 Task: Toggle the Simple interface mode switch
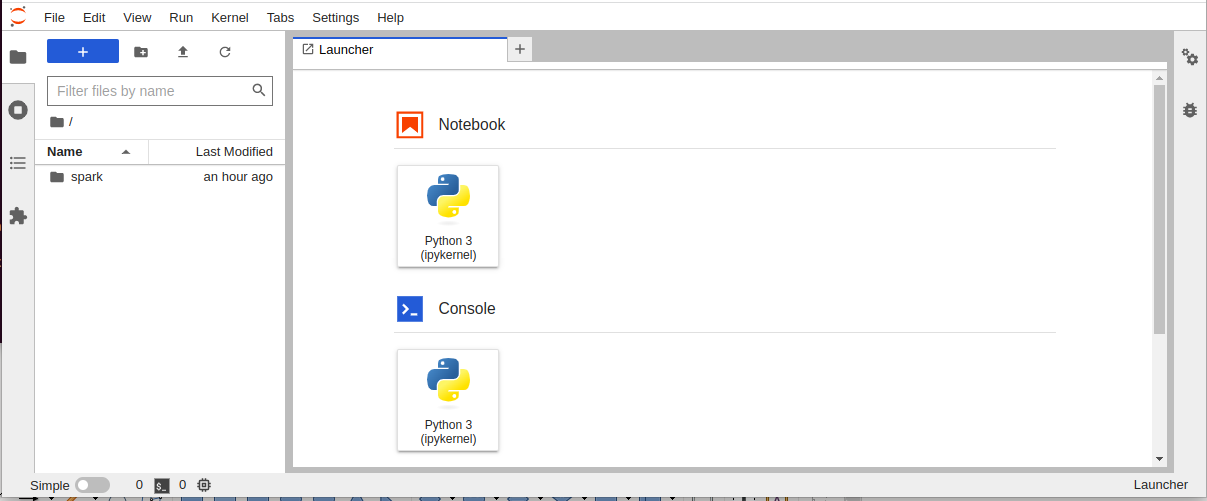tap(92, 485)
